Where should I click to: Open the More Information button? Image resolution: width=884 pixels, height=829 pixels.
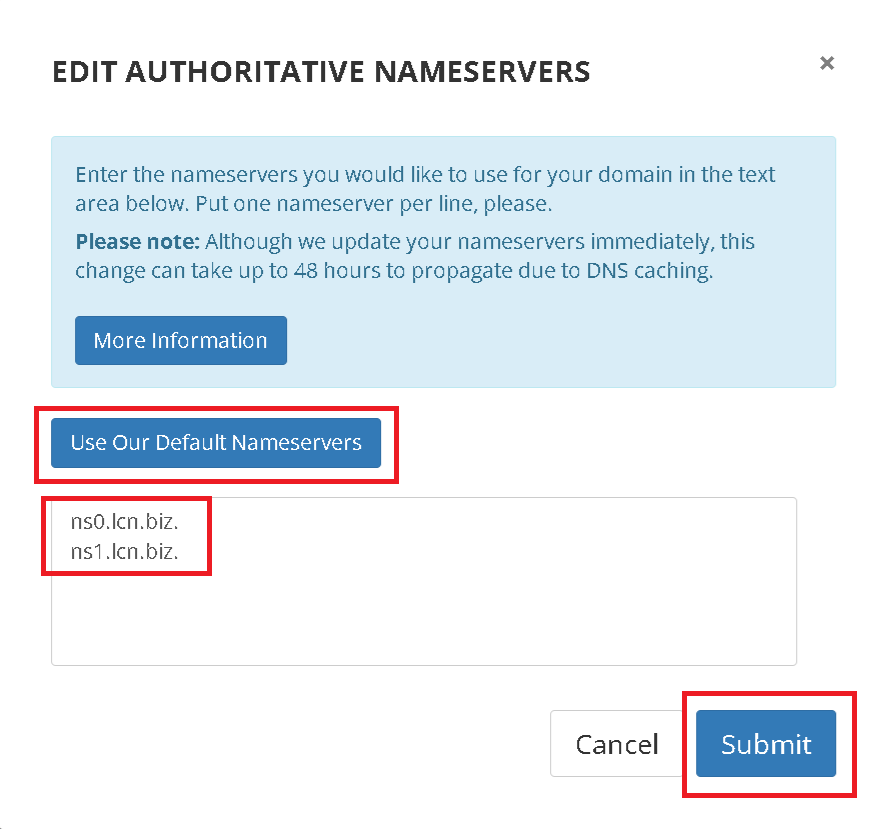181,341
